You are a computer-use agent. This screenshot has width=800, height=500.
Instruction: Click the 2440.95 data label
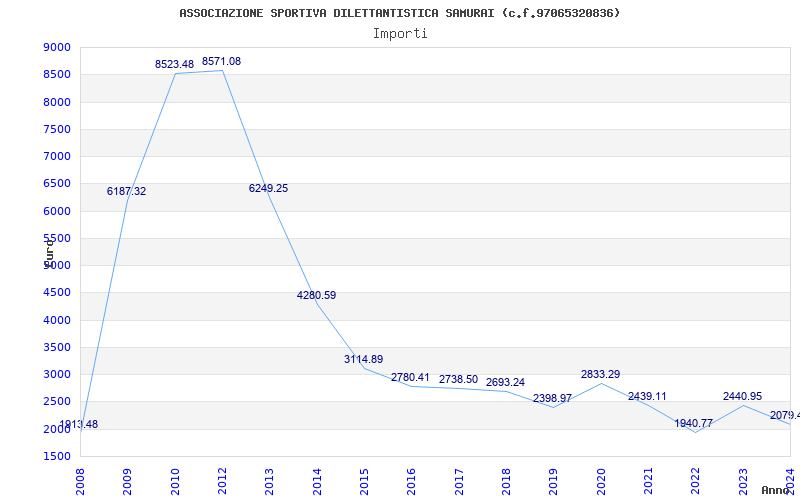point(742,397)
